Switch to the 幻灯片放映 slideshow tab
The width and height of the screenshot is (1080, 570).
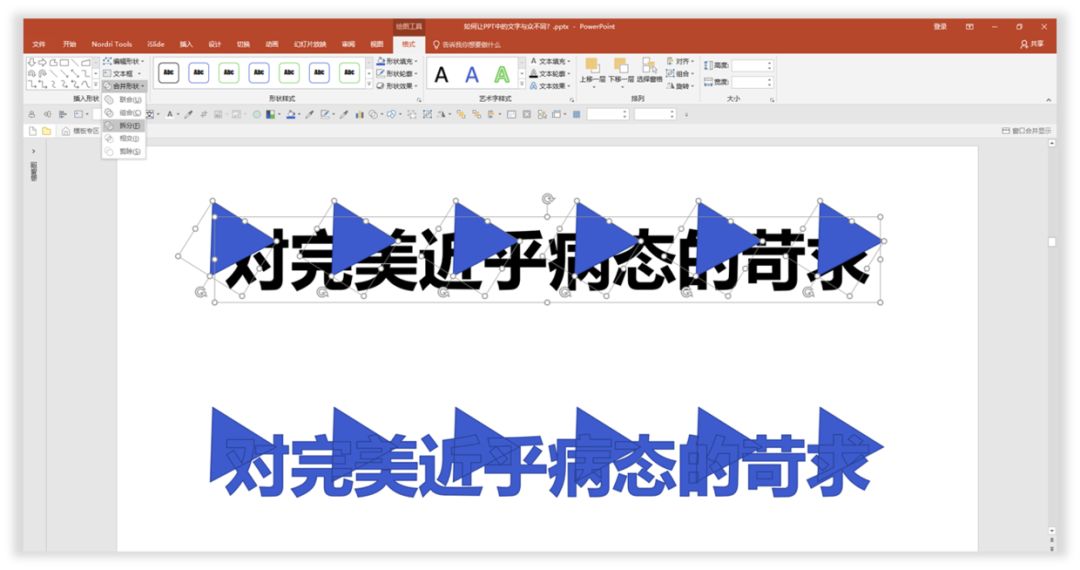coord(310,44)
